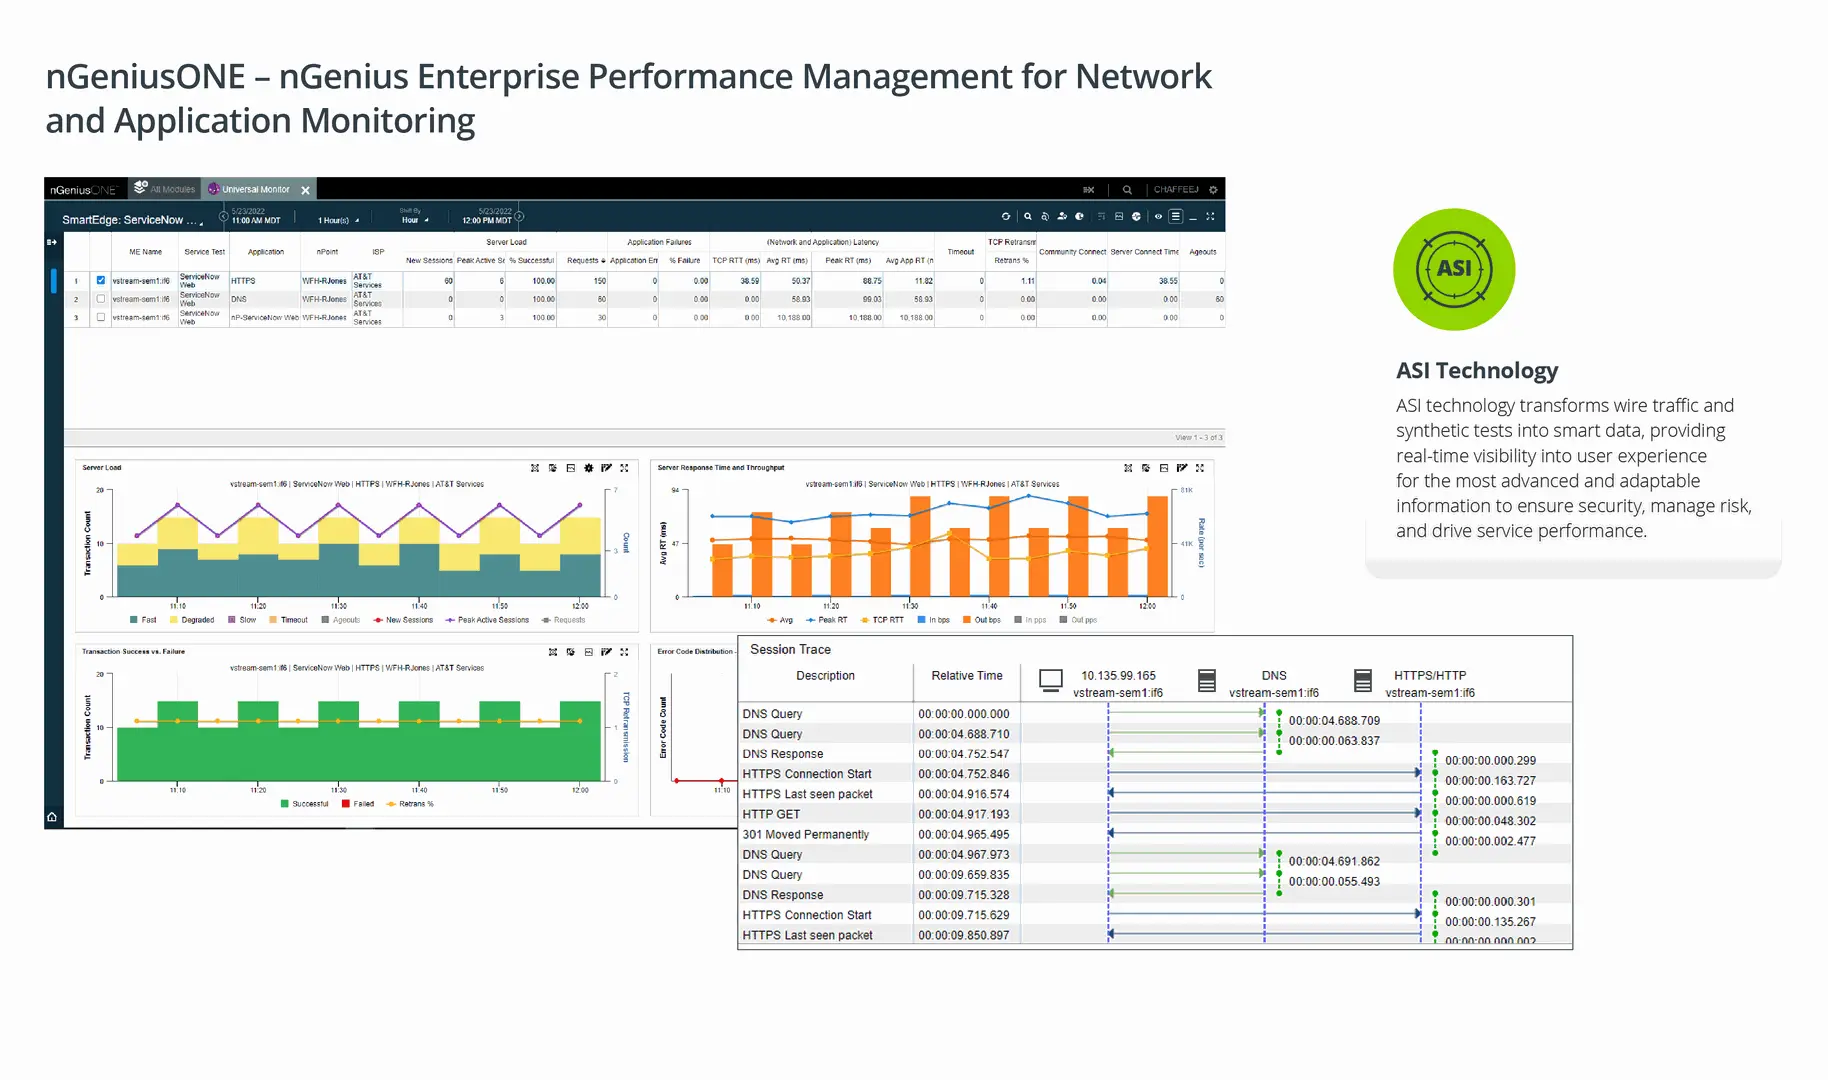Click the Application column header

(266, 252)
